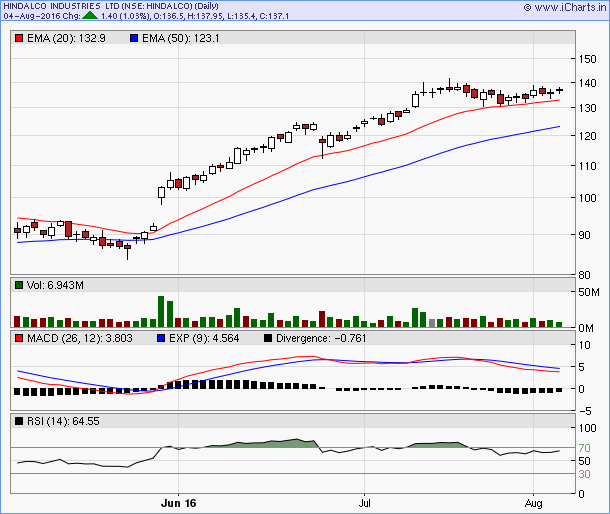
Task: Click the 80 price axis label
Action: (x=584, y=275)
